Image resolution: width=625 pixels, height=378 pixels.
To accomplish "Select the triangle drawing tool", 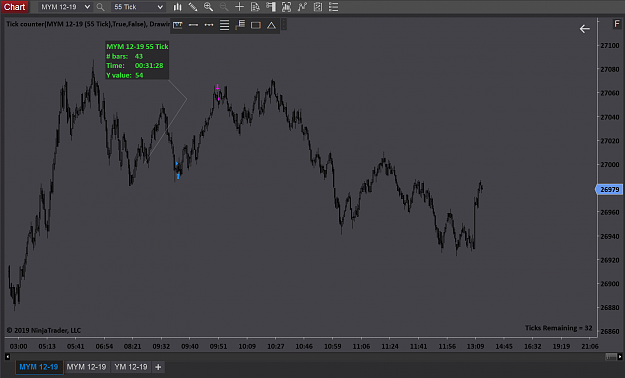I will (271, 25).
